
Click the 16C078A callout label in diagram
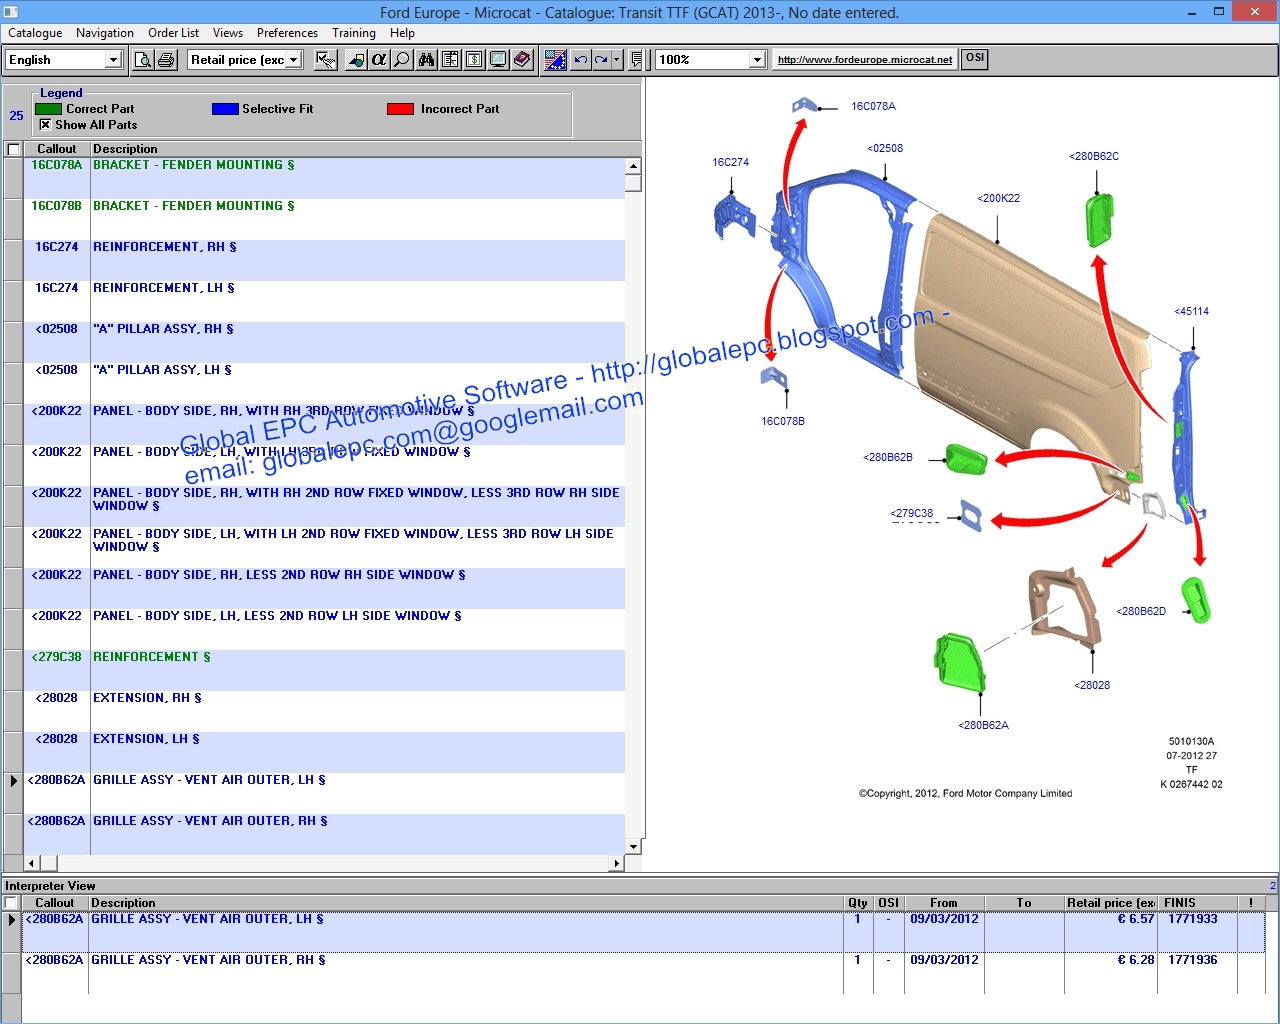point(873,106)
